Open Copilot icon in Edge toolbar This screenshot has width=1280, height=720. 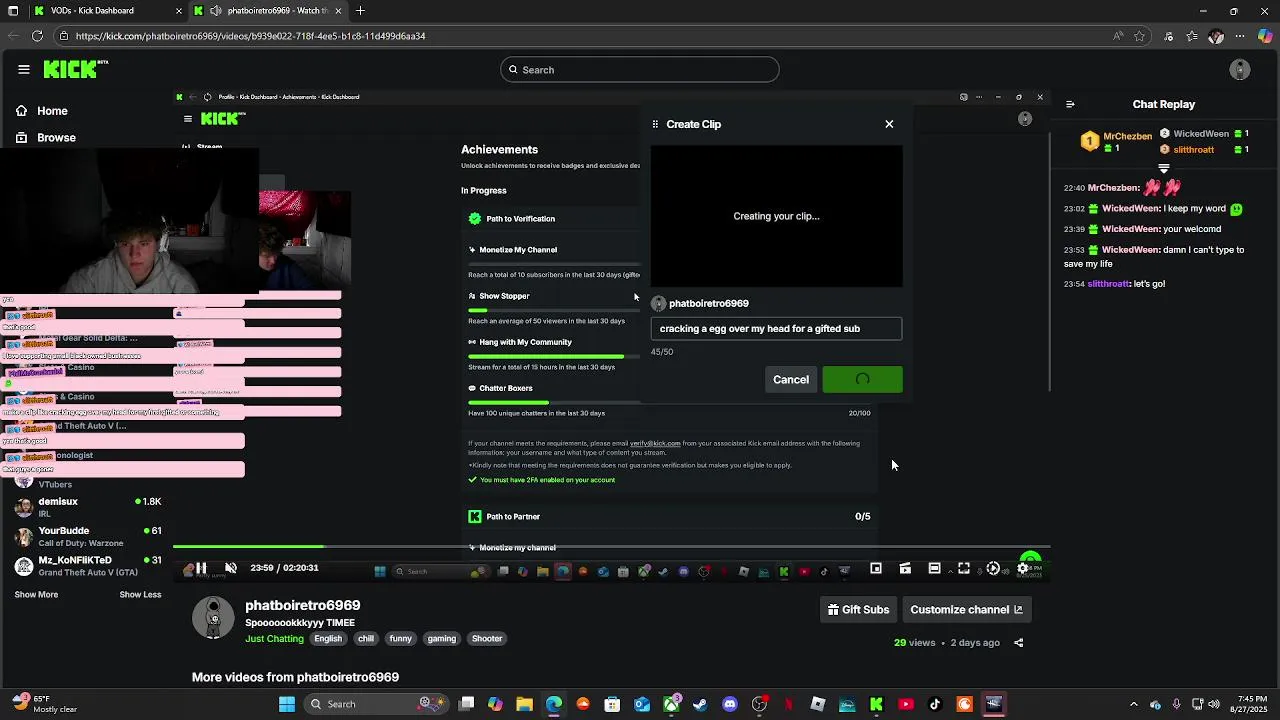(x=1265, y=36)
